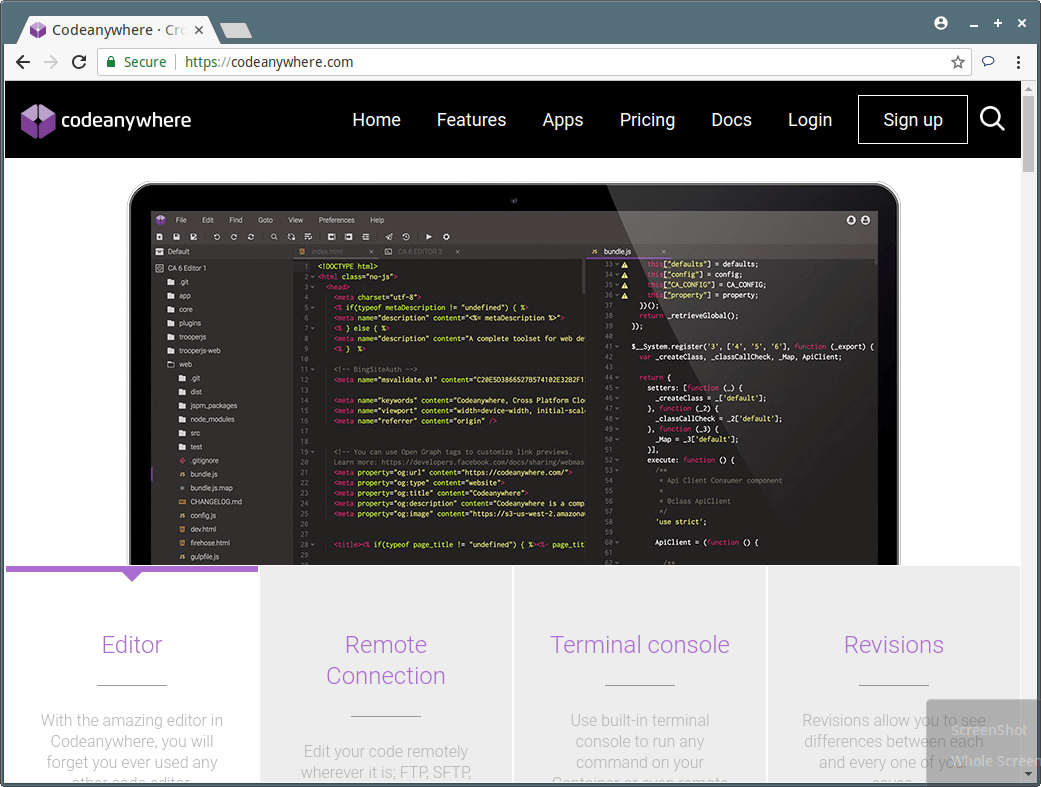Select the Codeanywhere browser tab

[x=118, y=30]
